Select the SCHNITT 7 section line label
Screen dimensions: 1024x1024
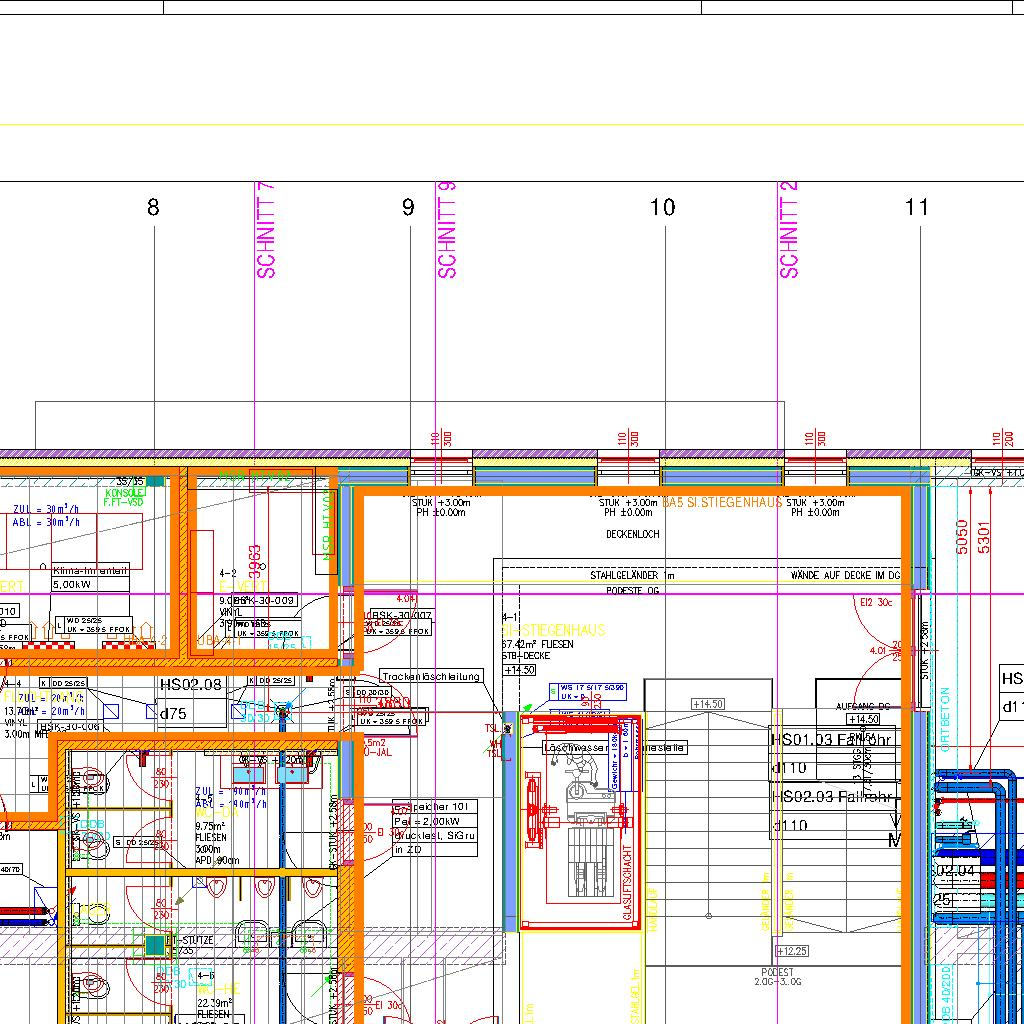point(266,231)
